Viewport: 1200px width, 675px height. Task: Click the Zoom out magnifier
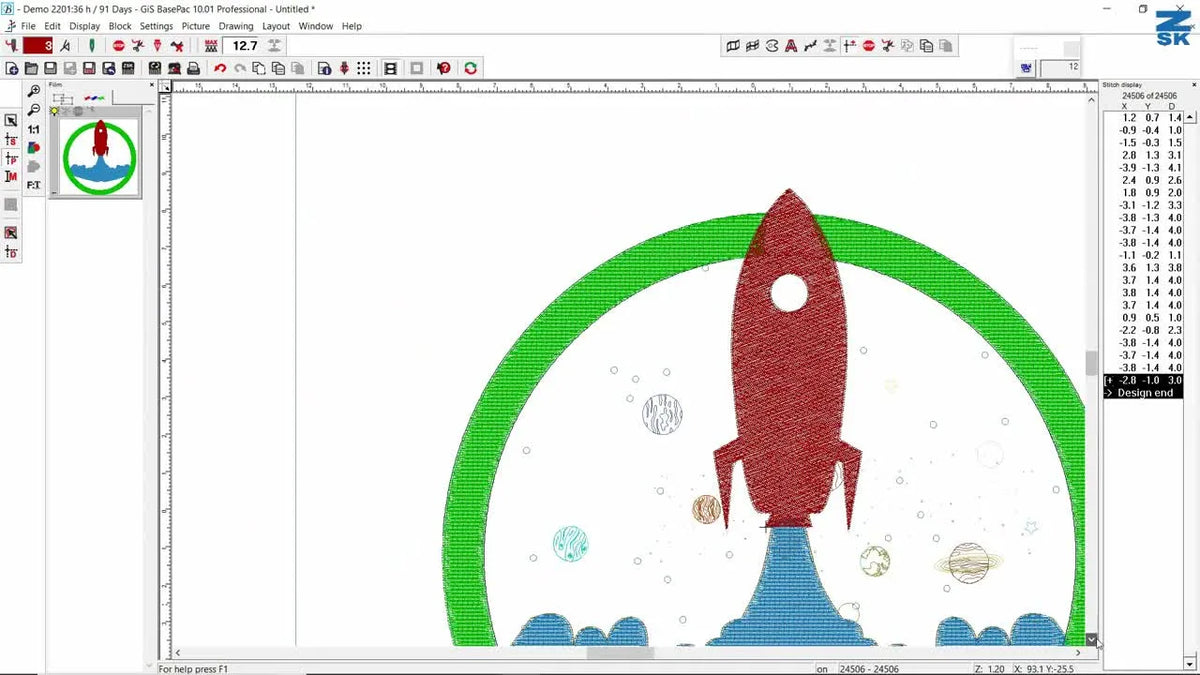pyautogui.click(x=34, y=110)
